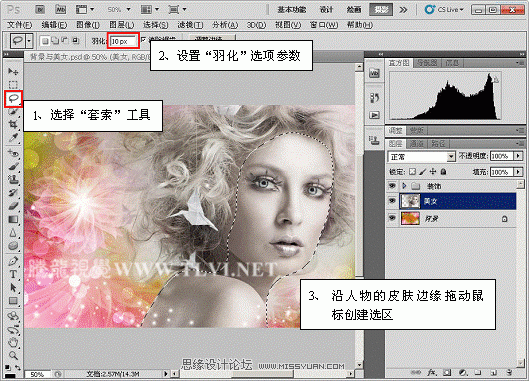Select the Rectangular Marquee tool
Screen dimensions: 529x381
coord(13,84)
